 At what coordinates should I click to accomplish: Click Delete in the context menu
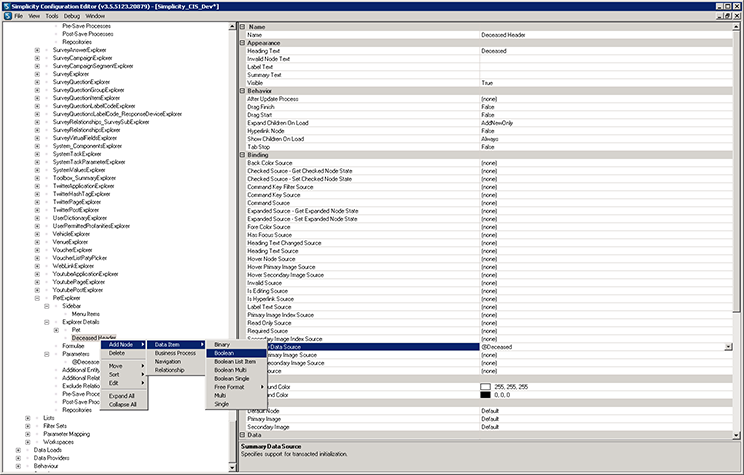tap(124, 353)
